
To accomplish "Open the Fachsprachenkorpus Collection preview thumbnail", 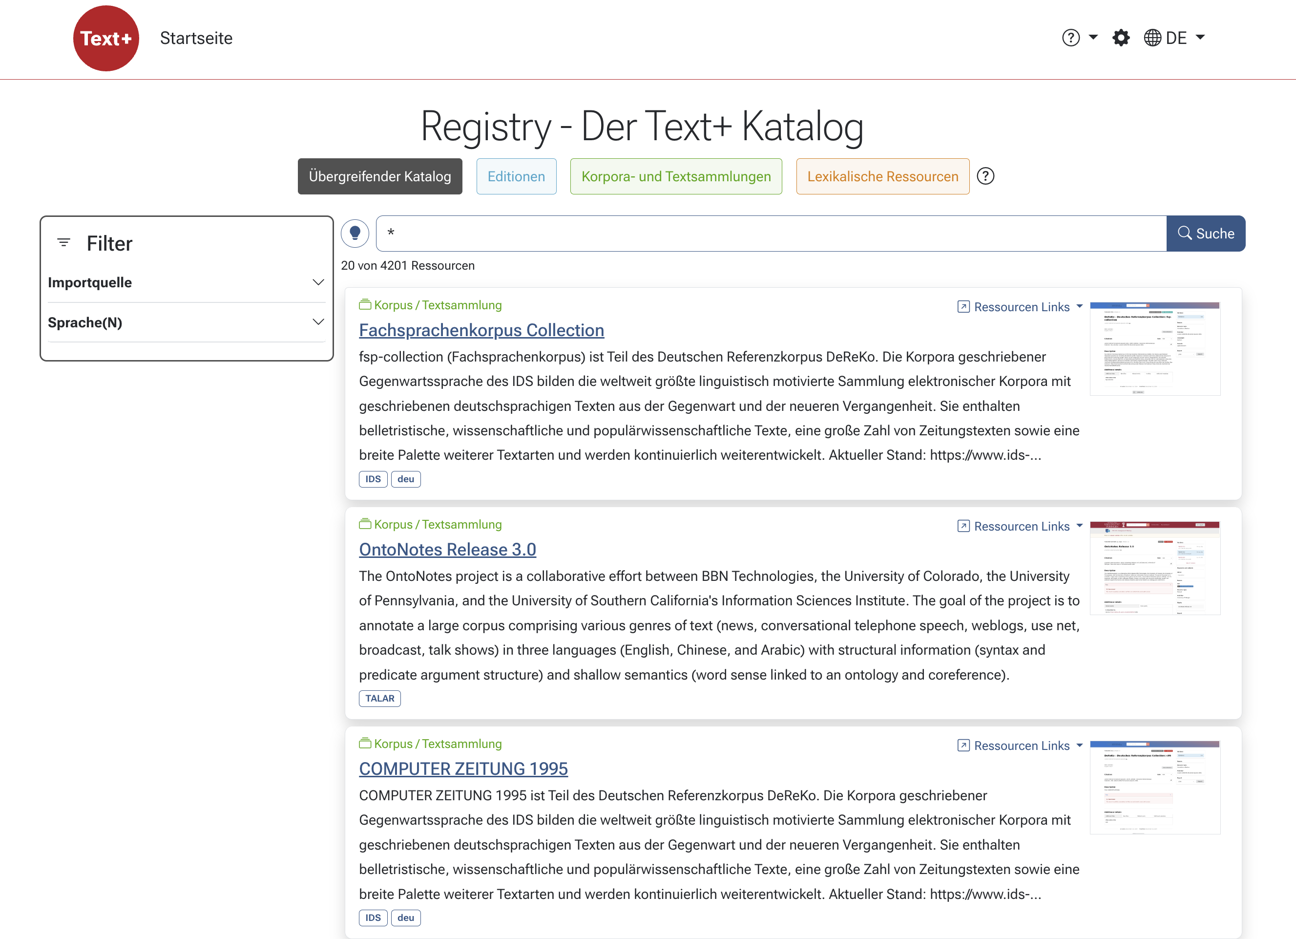I will click(x=1155, y=349).
